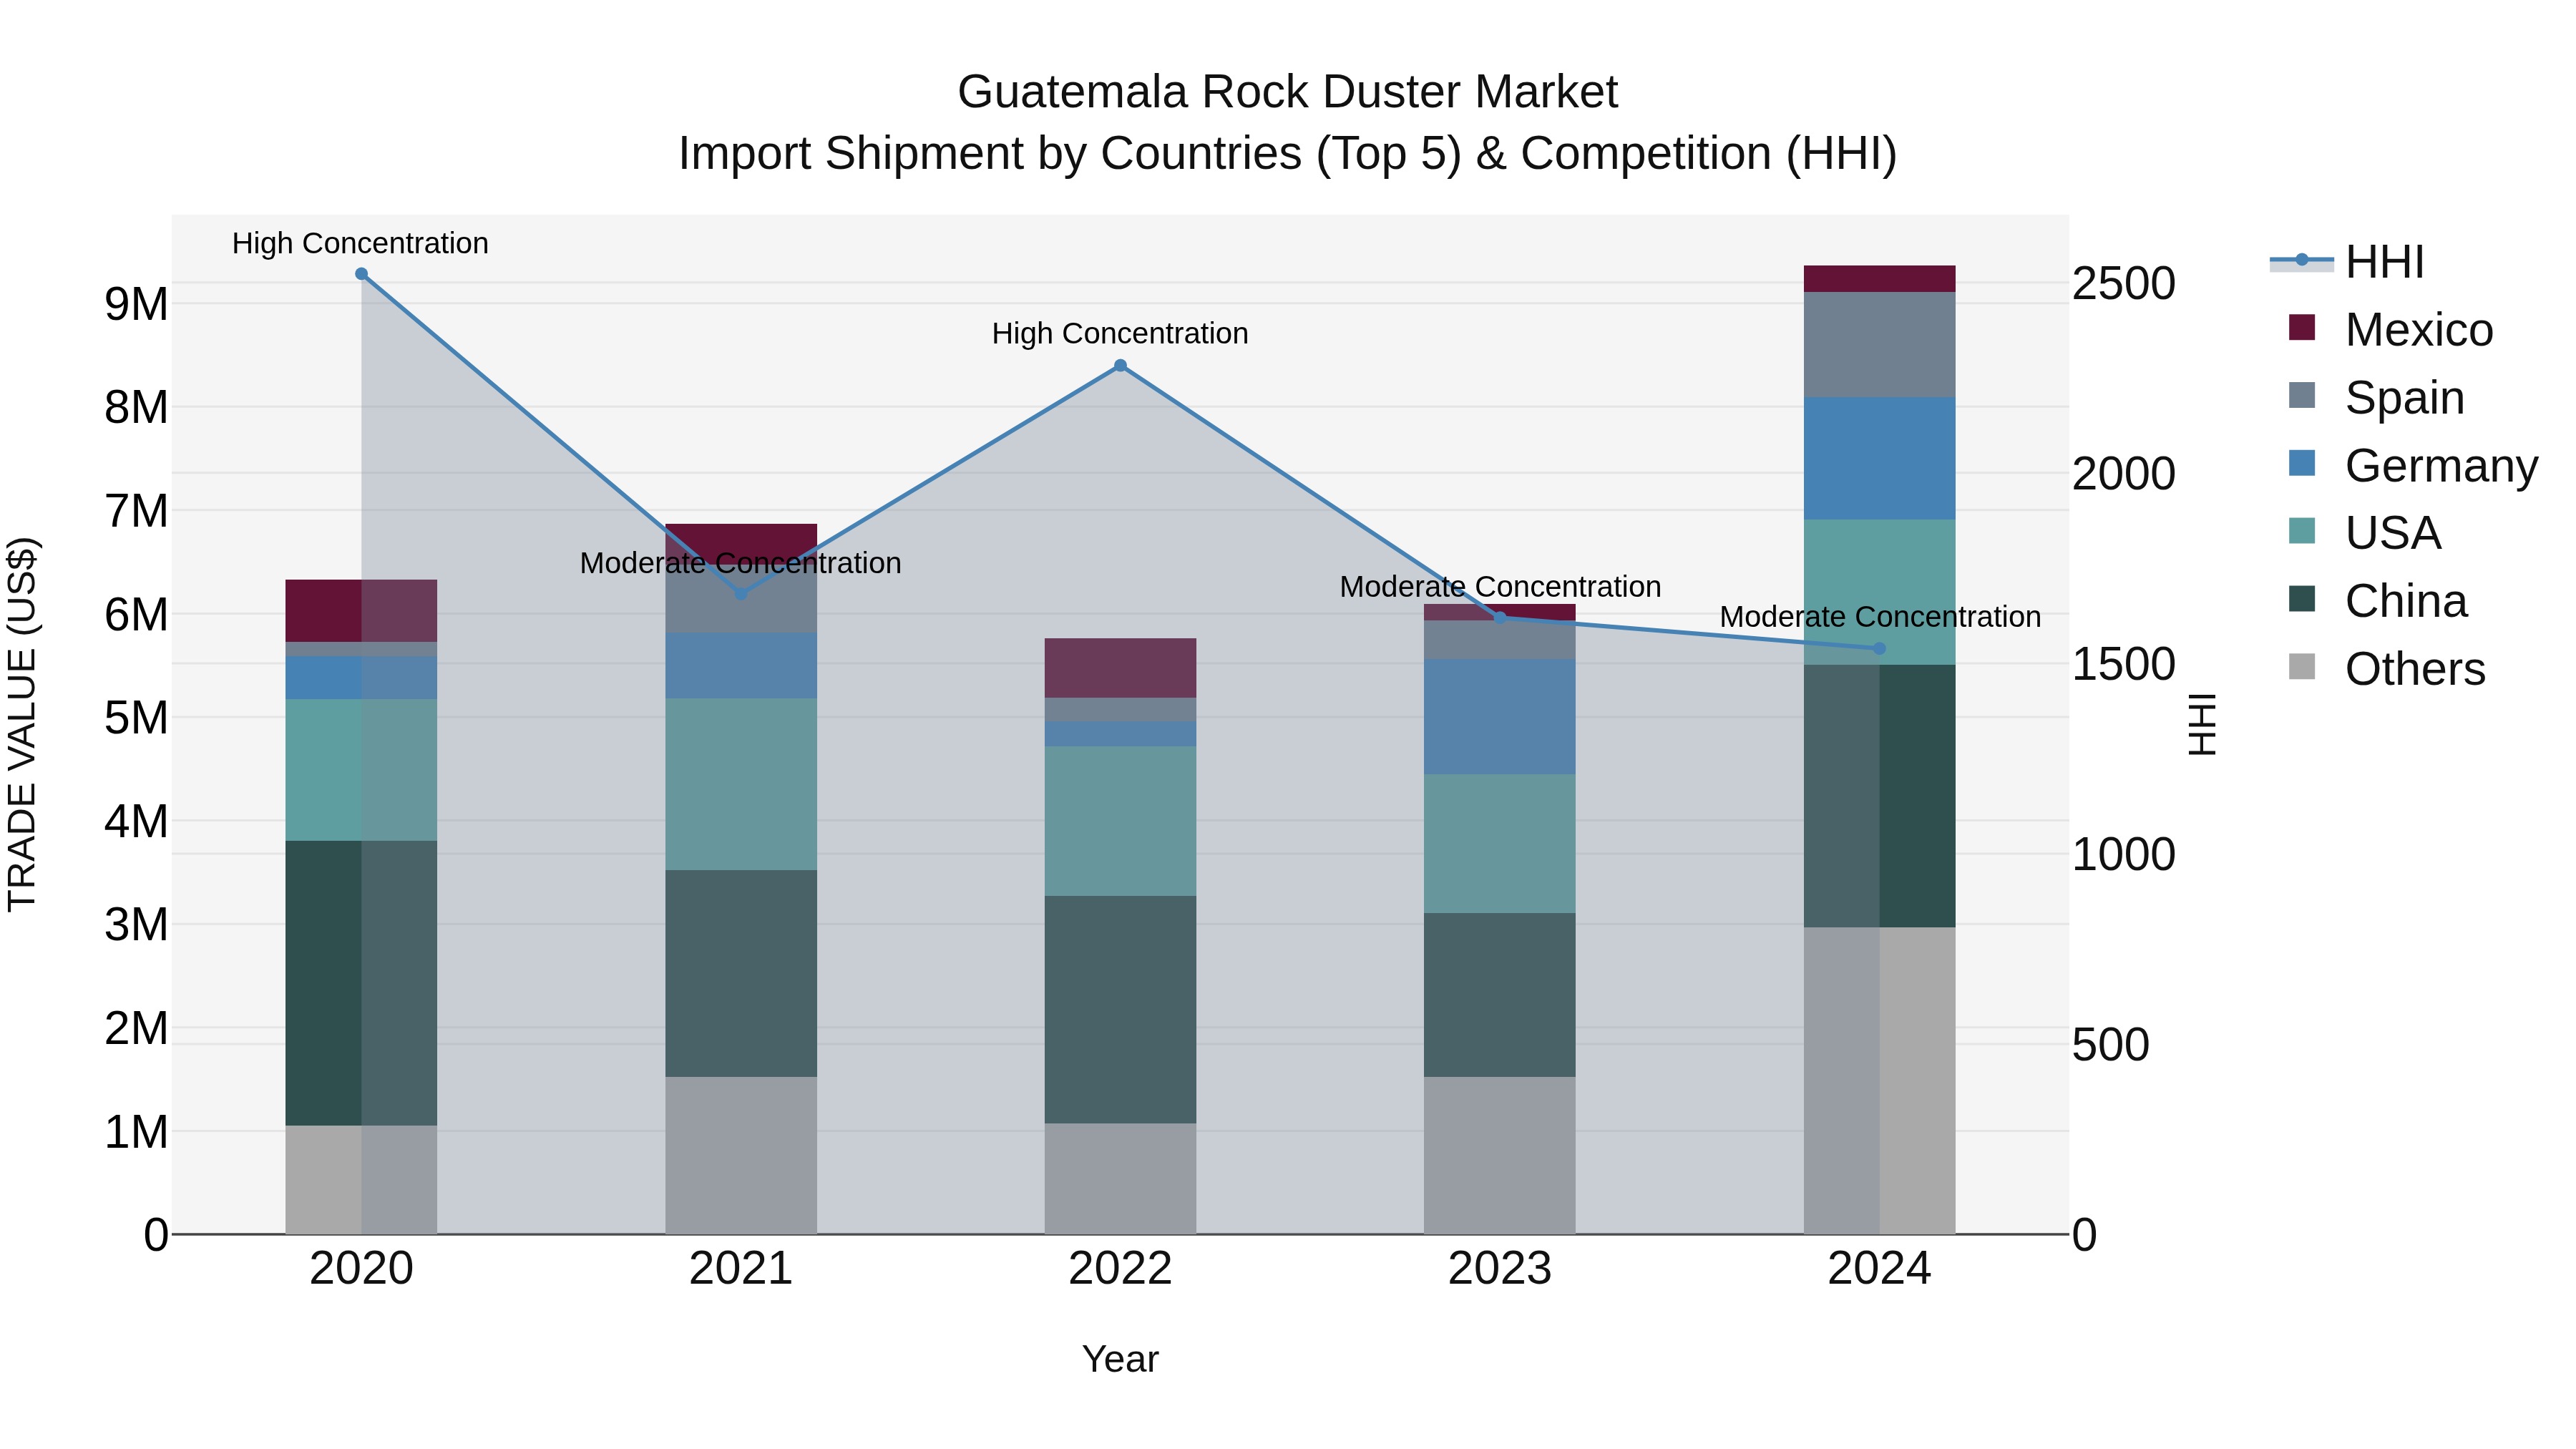The image size is (2576, 1449).
Task: Toggle the HHI legend entry
Action: pos(2348,262)
